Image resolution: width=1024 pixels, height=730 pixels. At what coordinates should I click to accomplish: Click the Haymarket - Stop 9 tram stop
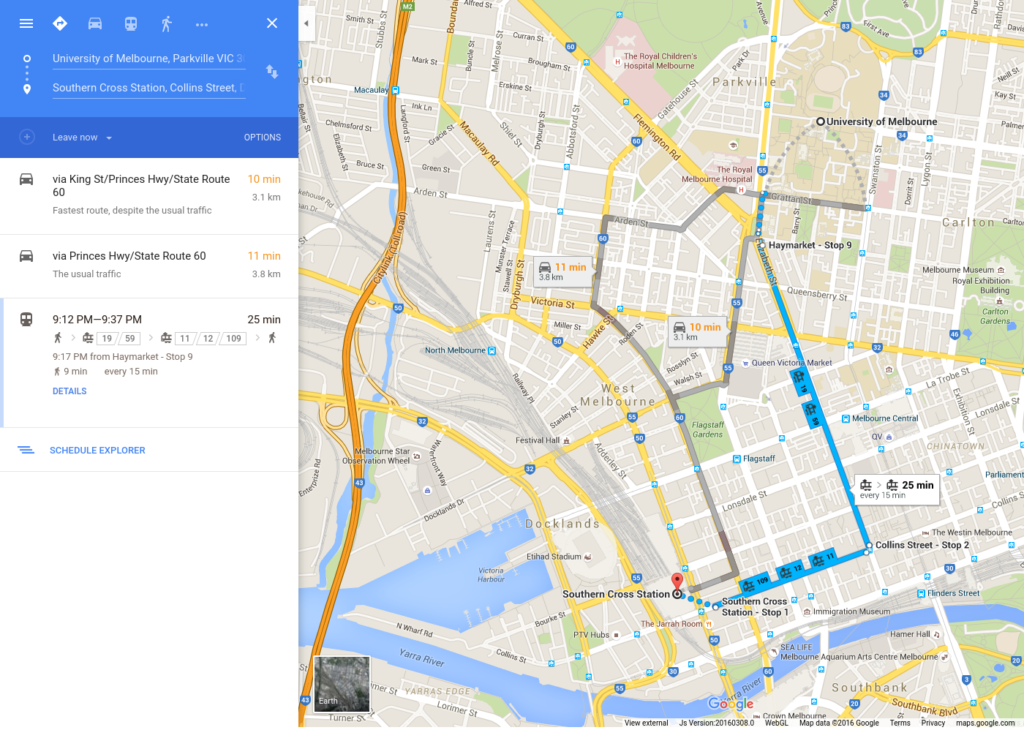(761, 245)
